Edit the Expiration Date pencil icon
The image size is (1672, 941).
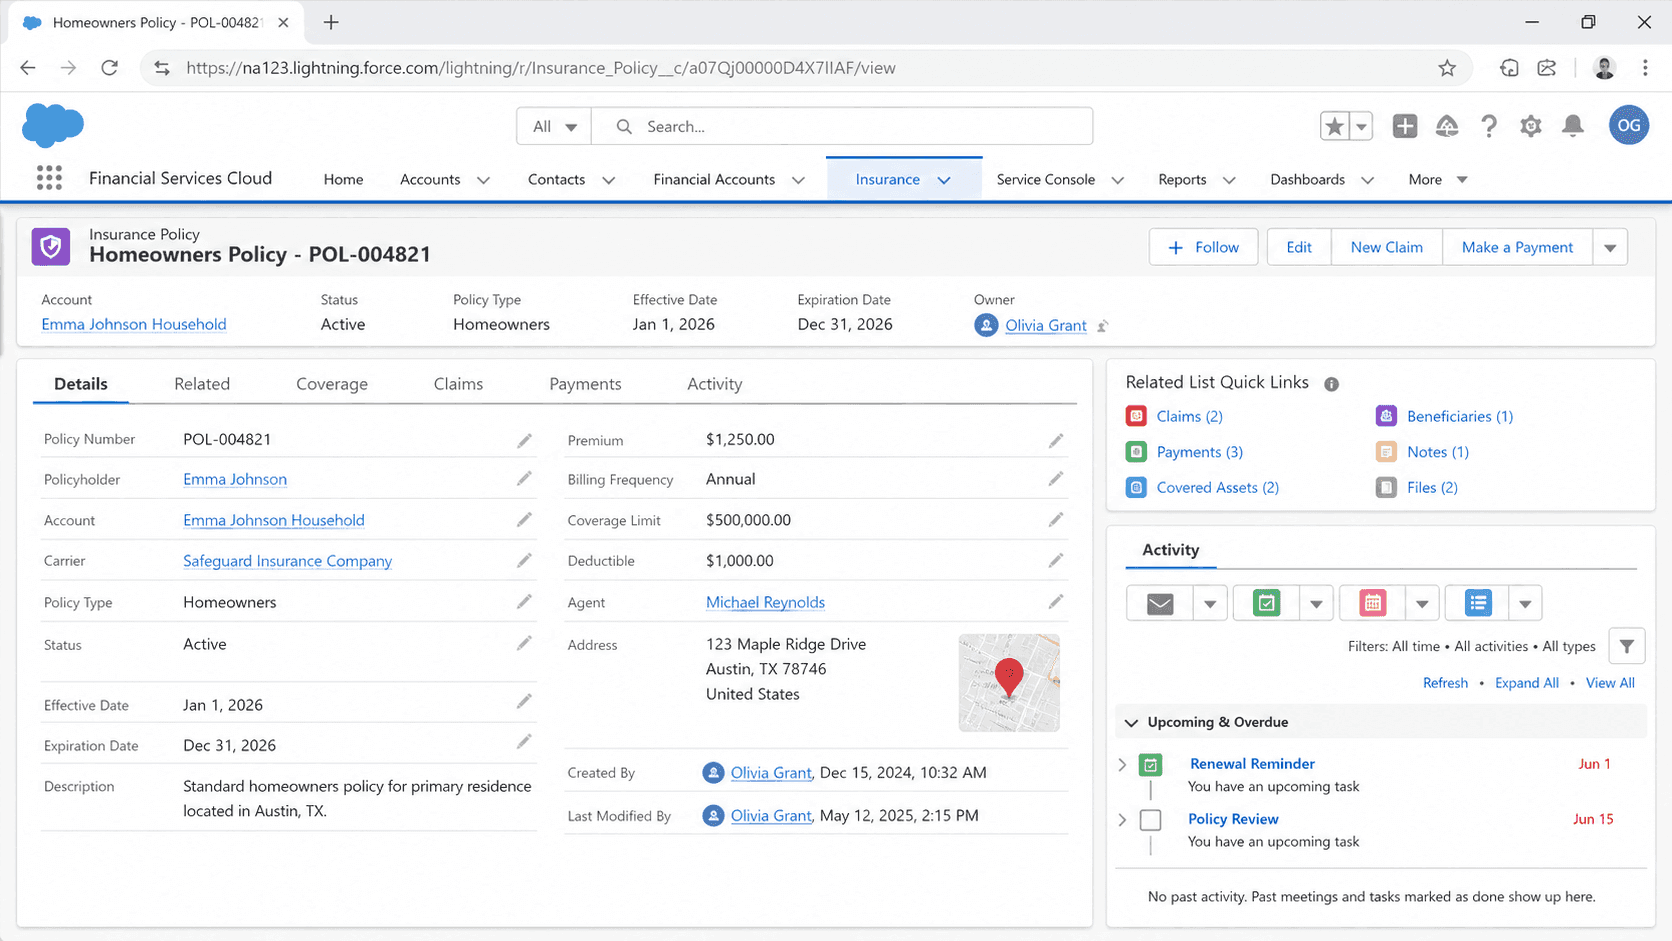click(x=524, y=742)
